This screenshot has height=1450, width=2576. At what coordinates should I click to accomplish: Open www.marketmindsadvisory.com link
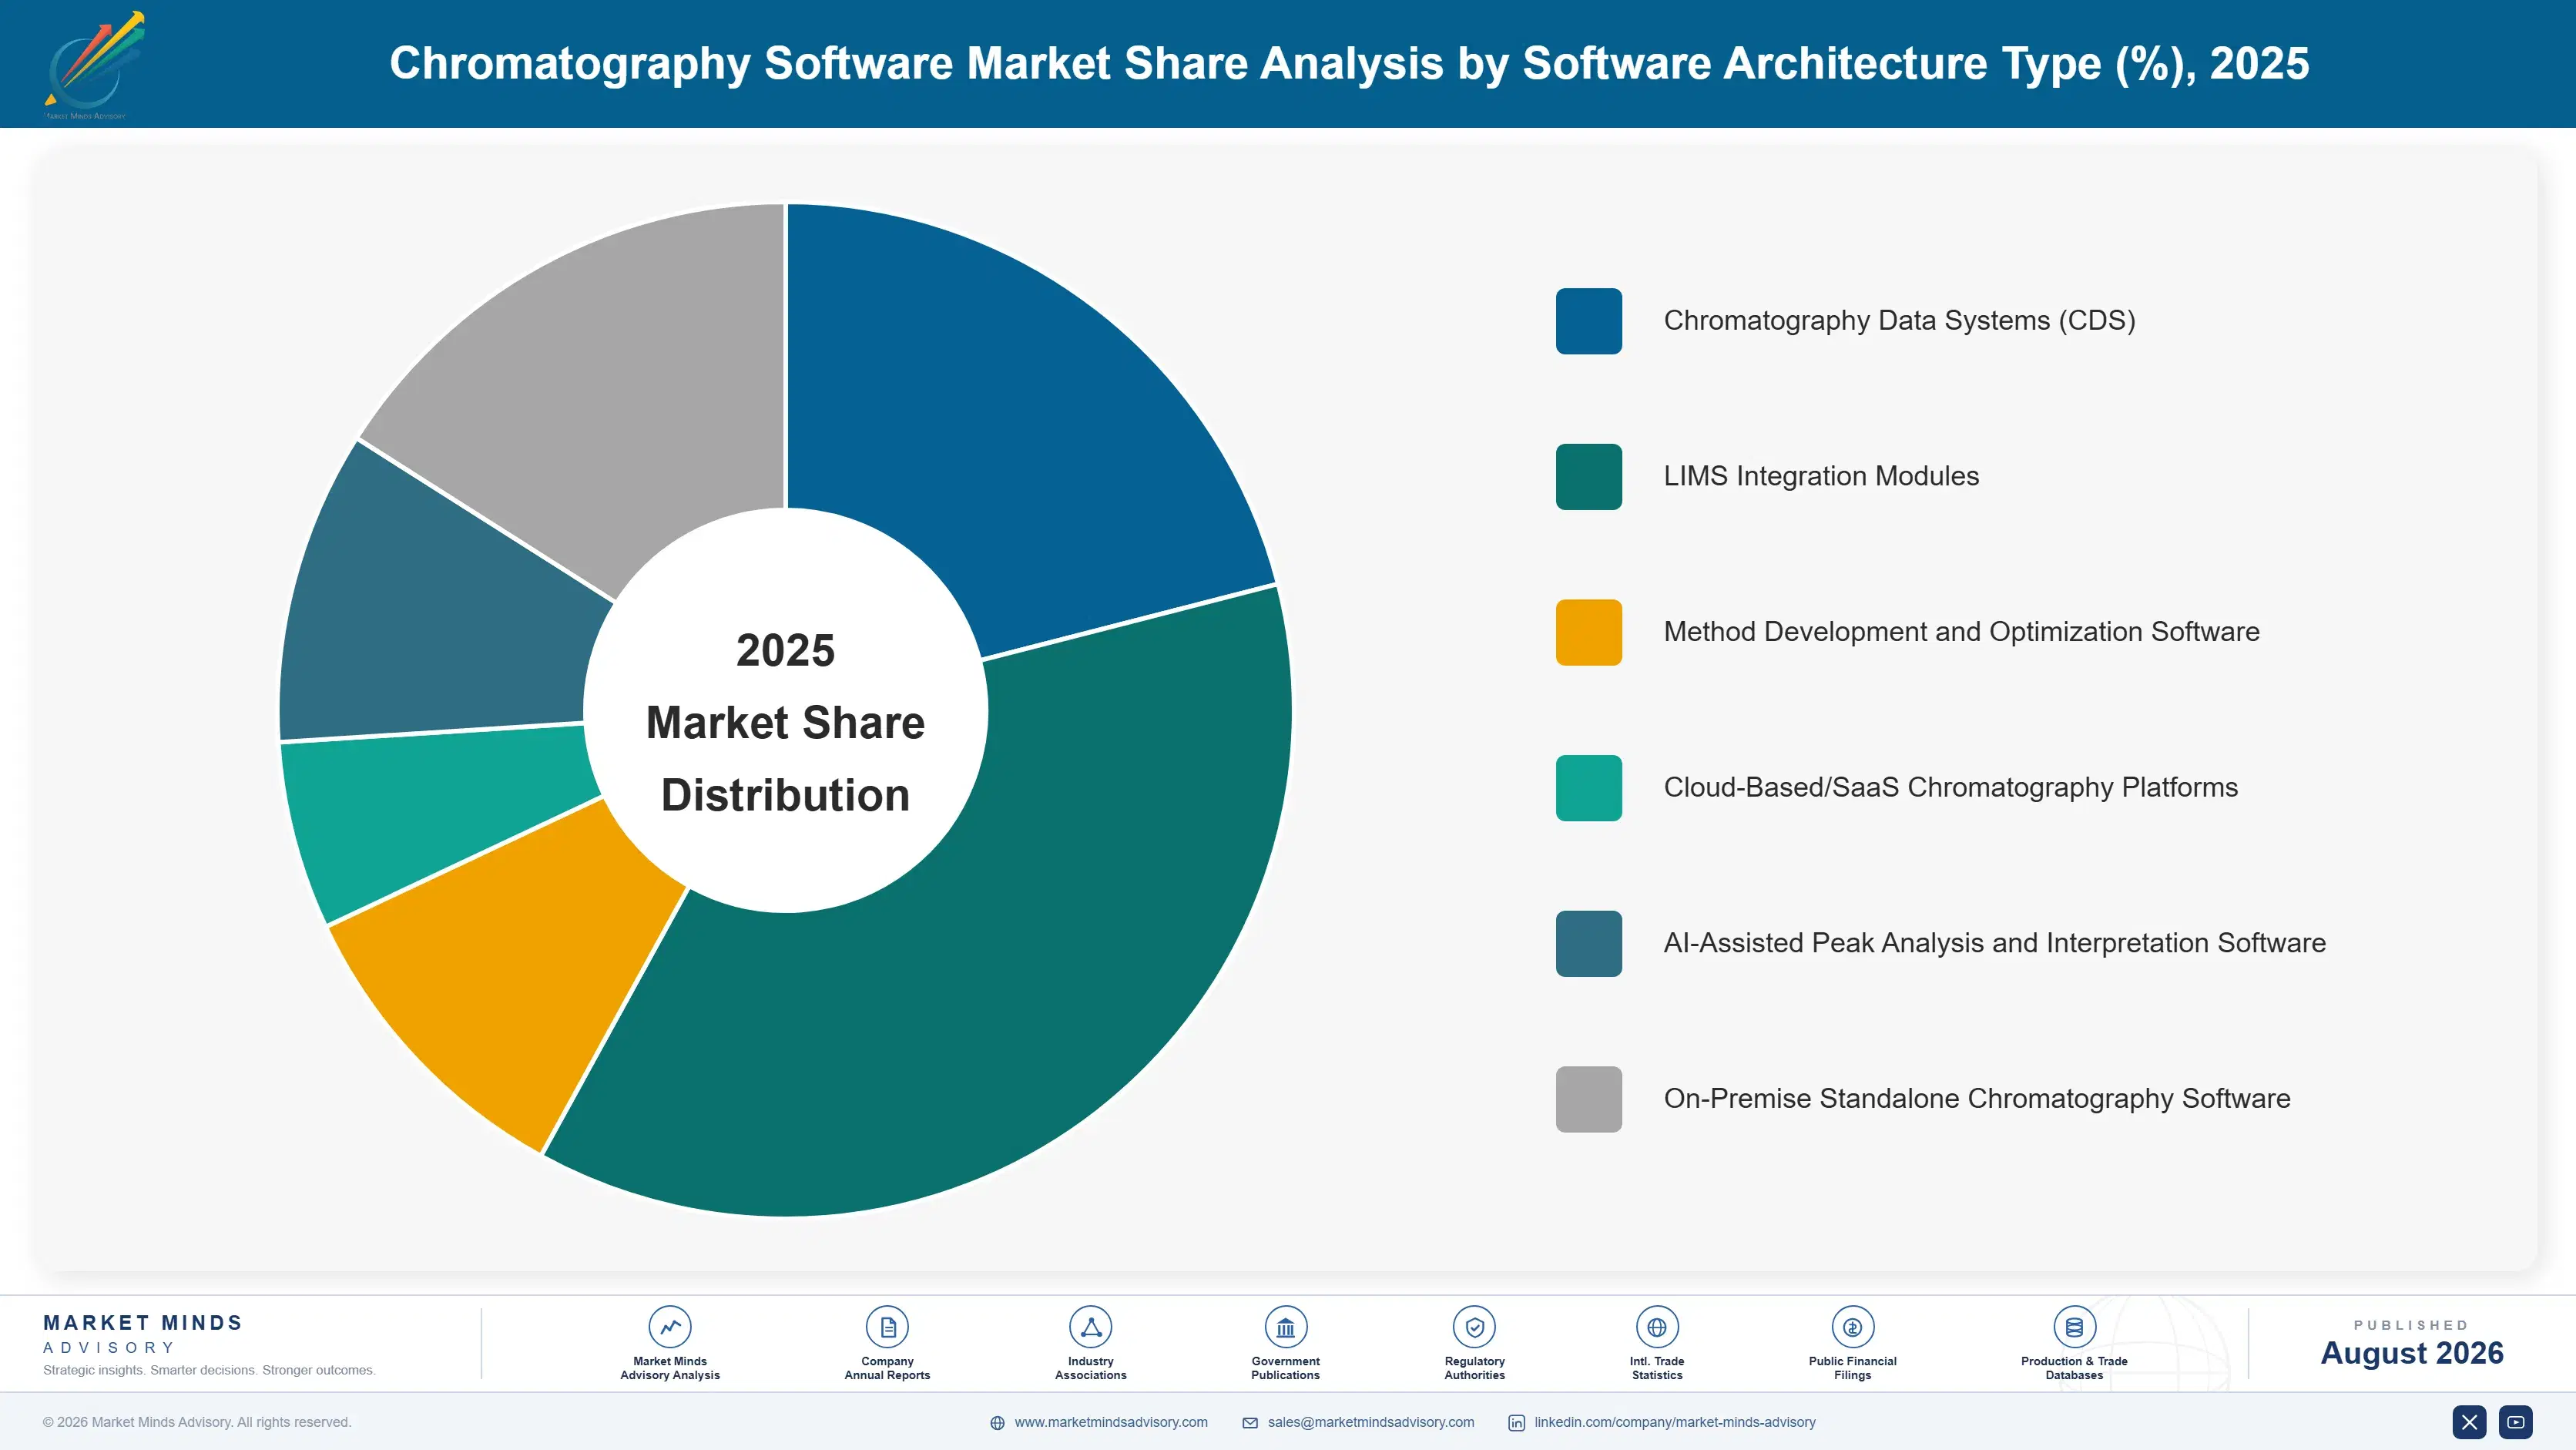click(1111, 1422)
